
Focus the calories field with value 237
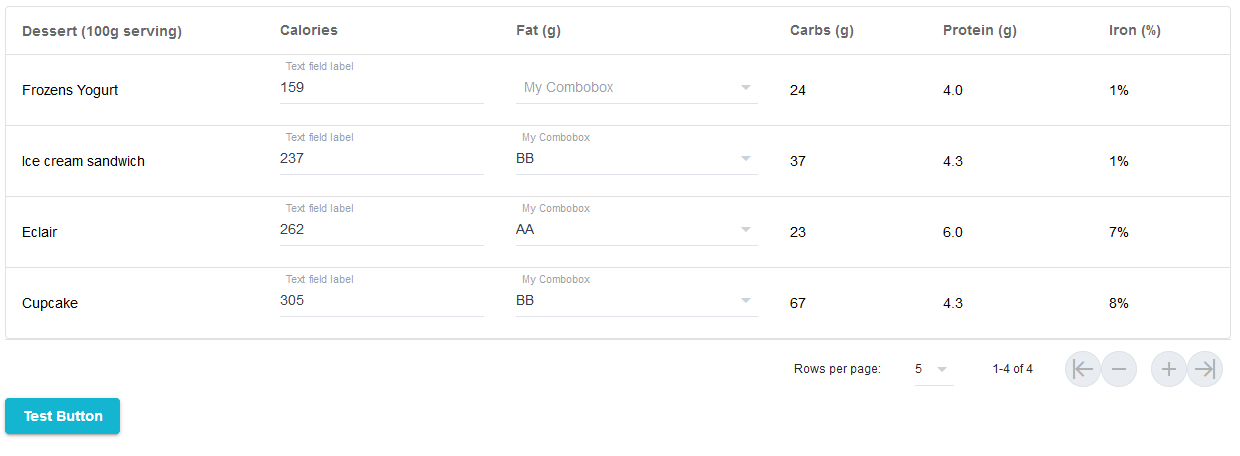382,158
